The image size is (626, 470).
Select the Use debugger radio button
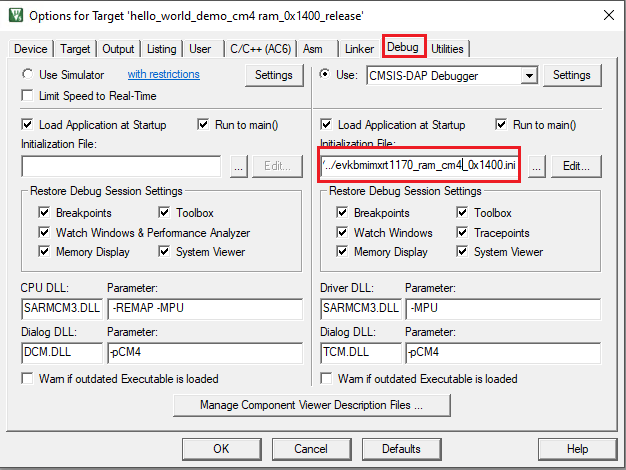click(x=325, y=75)
